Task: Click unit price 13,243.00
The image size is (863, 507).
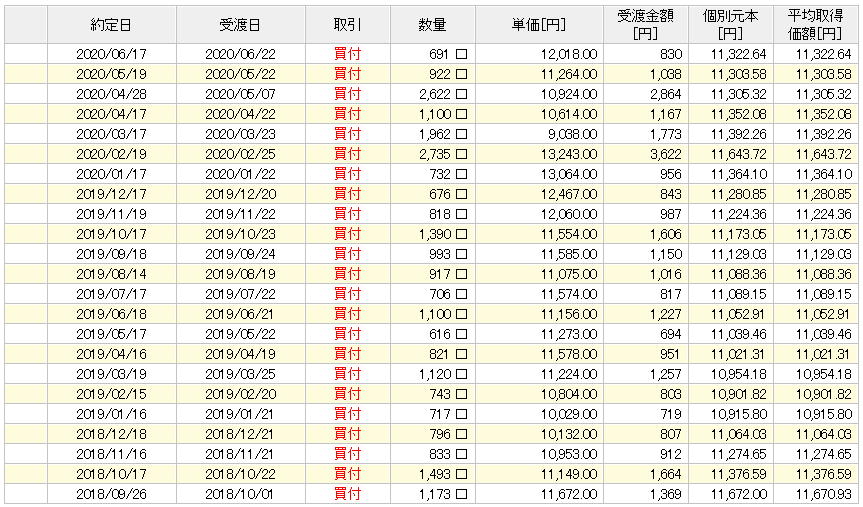Action: [x=569, y=154]
